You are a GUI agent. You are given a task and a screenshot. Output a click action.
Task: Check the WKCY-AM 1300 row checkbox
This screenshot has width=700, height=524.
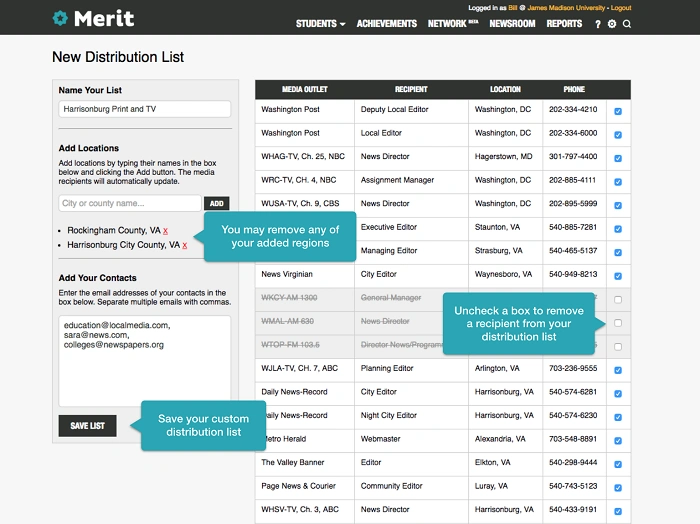coord(618,299)
